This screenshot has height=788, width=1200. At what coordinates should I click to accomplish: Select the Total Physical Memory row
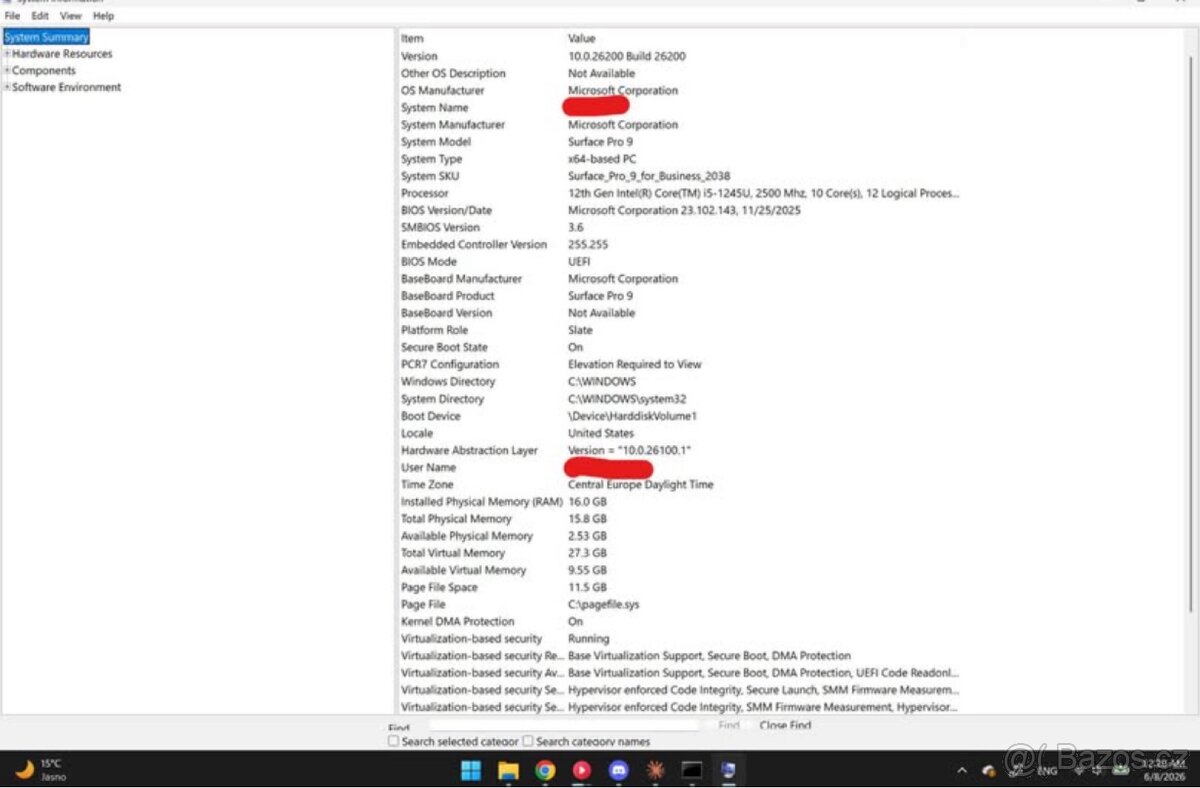680,518
